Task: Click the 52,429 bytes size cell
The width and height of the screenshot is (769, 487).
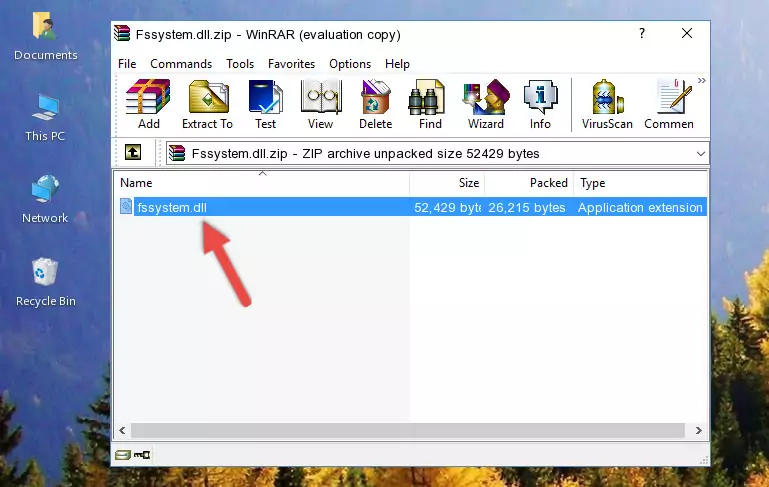Action: (x=447, y=207)
